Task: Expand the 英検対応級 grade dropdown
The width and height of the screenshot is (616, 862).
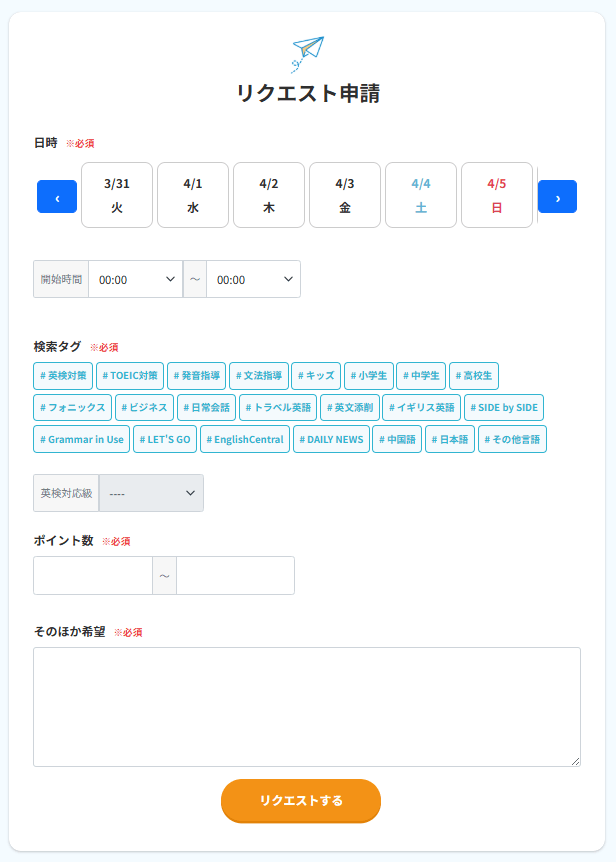Action: [151, 493]
